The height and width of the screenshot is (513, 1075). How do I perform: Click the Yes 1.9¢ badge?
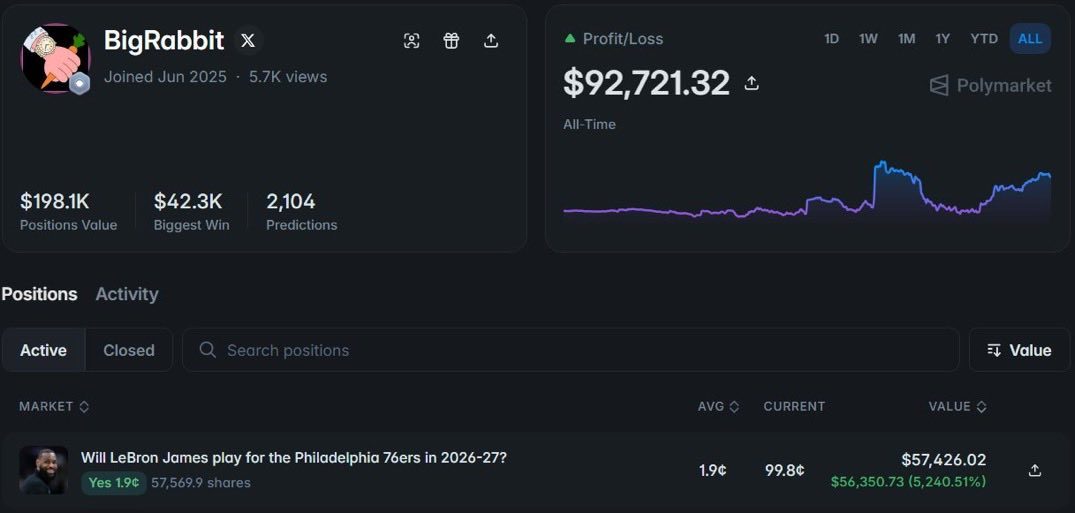114,483
